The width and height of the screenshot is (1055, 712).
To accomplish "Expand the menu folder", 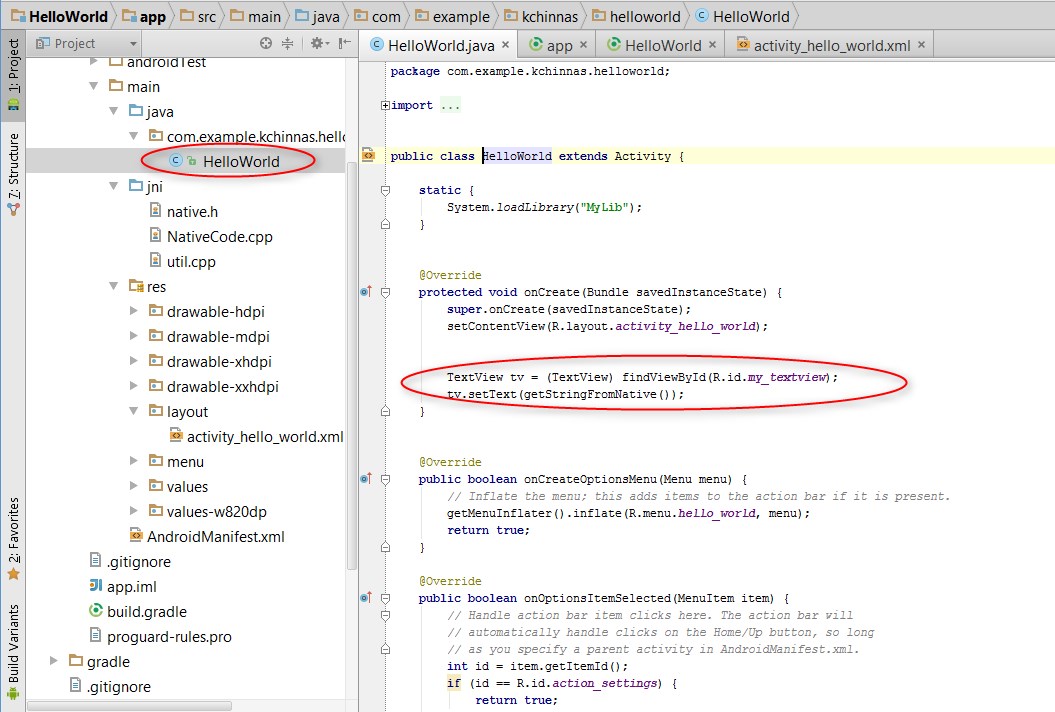I will point(134,461).
